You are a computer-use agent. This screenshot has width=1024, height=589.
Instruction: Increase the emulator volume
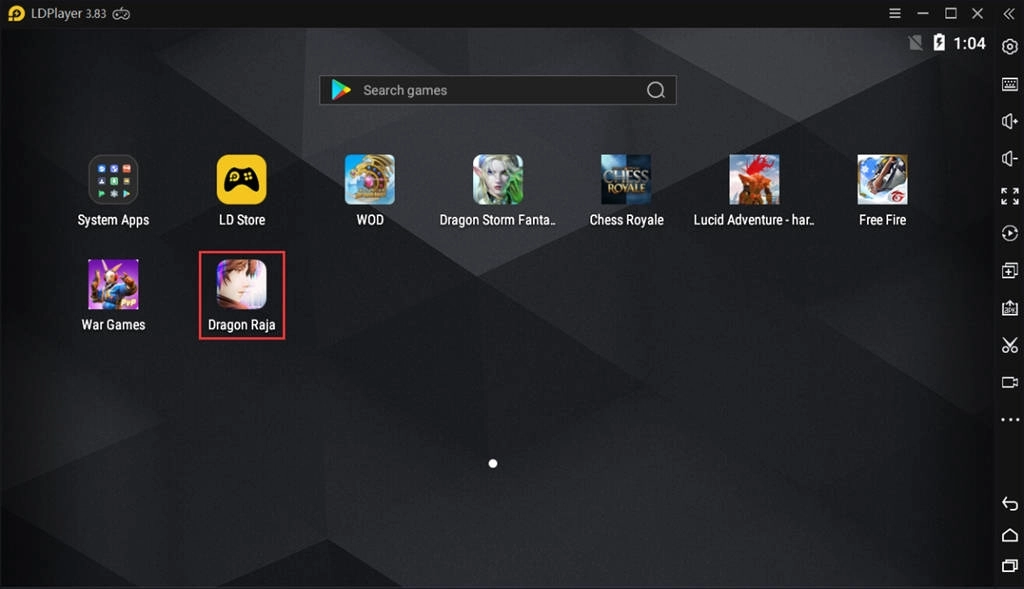1010,121
